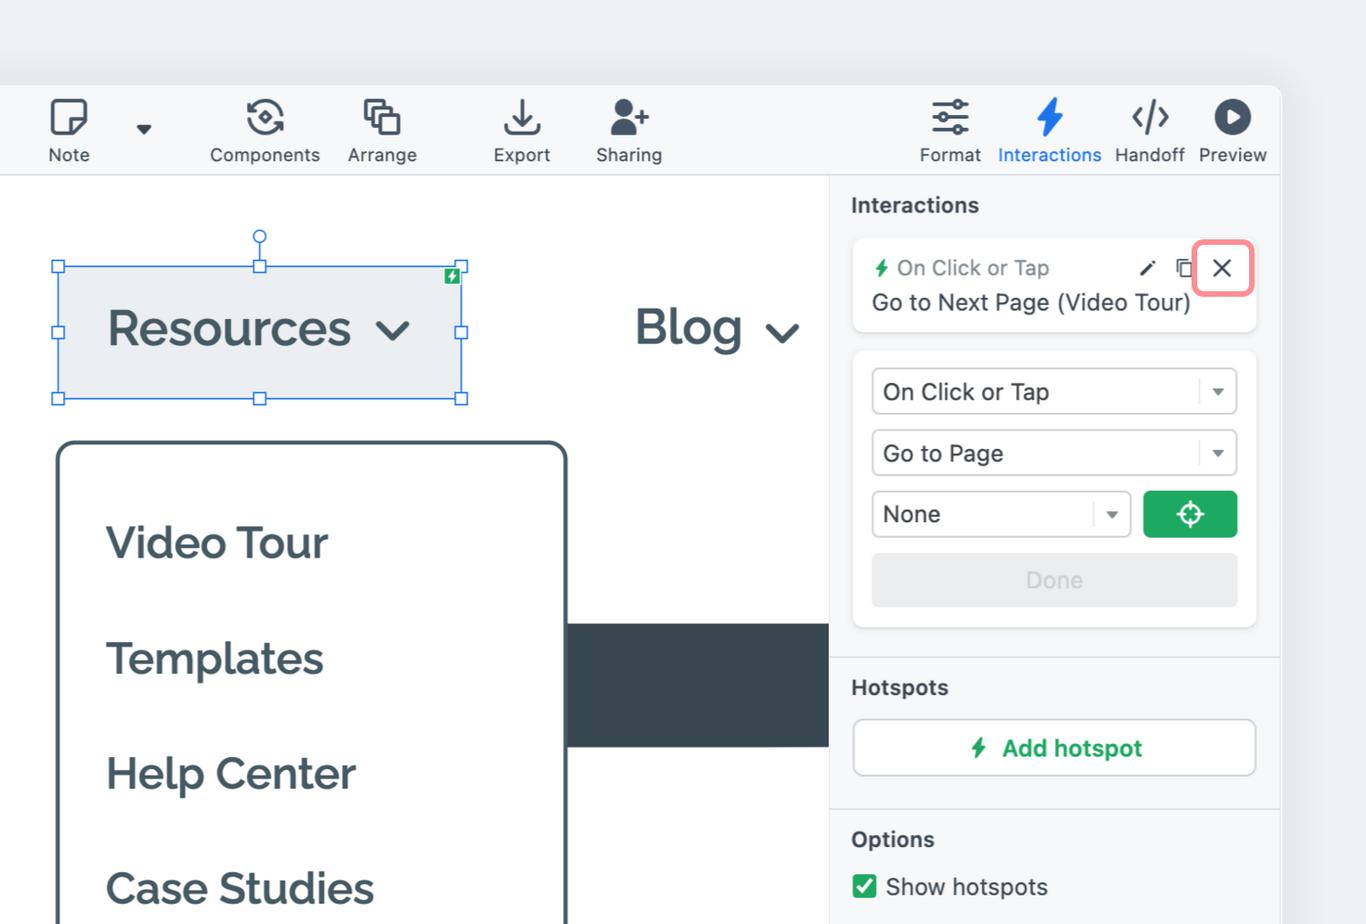Image resolution: width=1366 pixels, height=924 pixels.
Task: Click the dark banner rectangle on canvas
Action: 698,685
